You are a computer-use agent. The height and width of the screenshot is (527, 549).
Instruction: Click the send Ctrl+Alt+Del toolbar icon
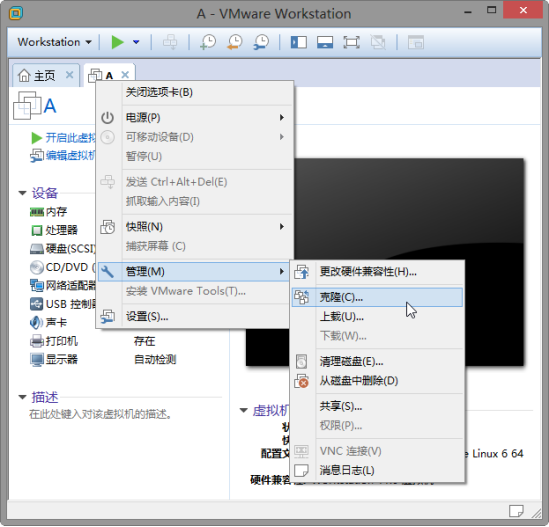point(170,42)
